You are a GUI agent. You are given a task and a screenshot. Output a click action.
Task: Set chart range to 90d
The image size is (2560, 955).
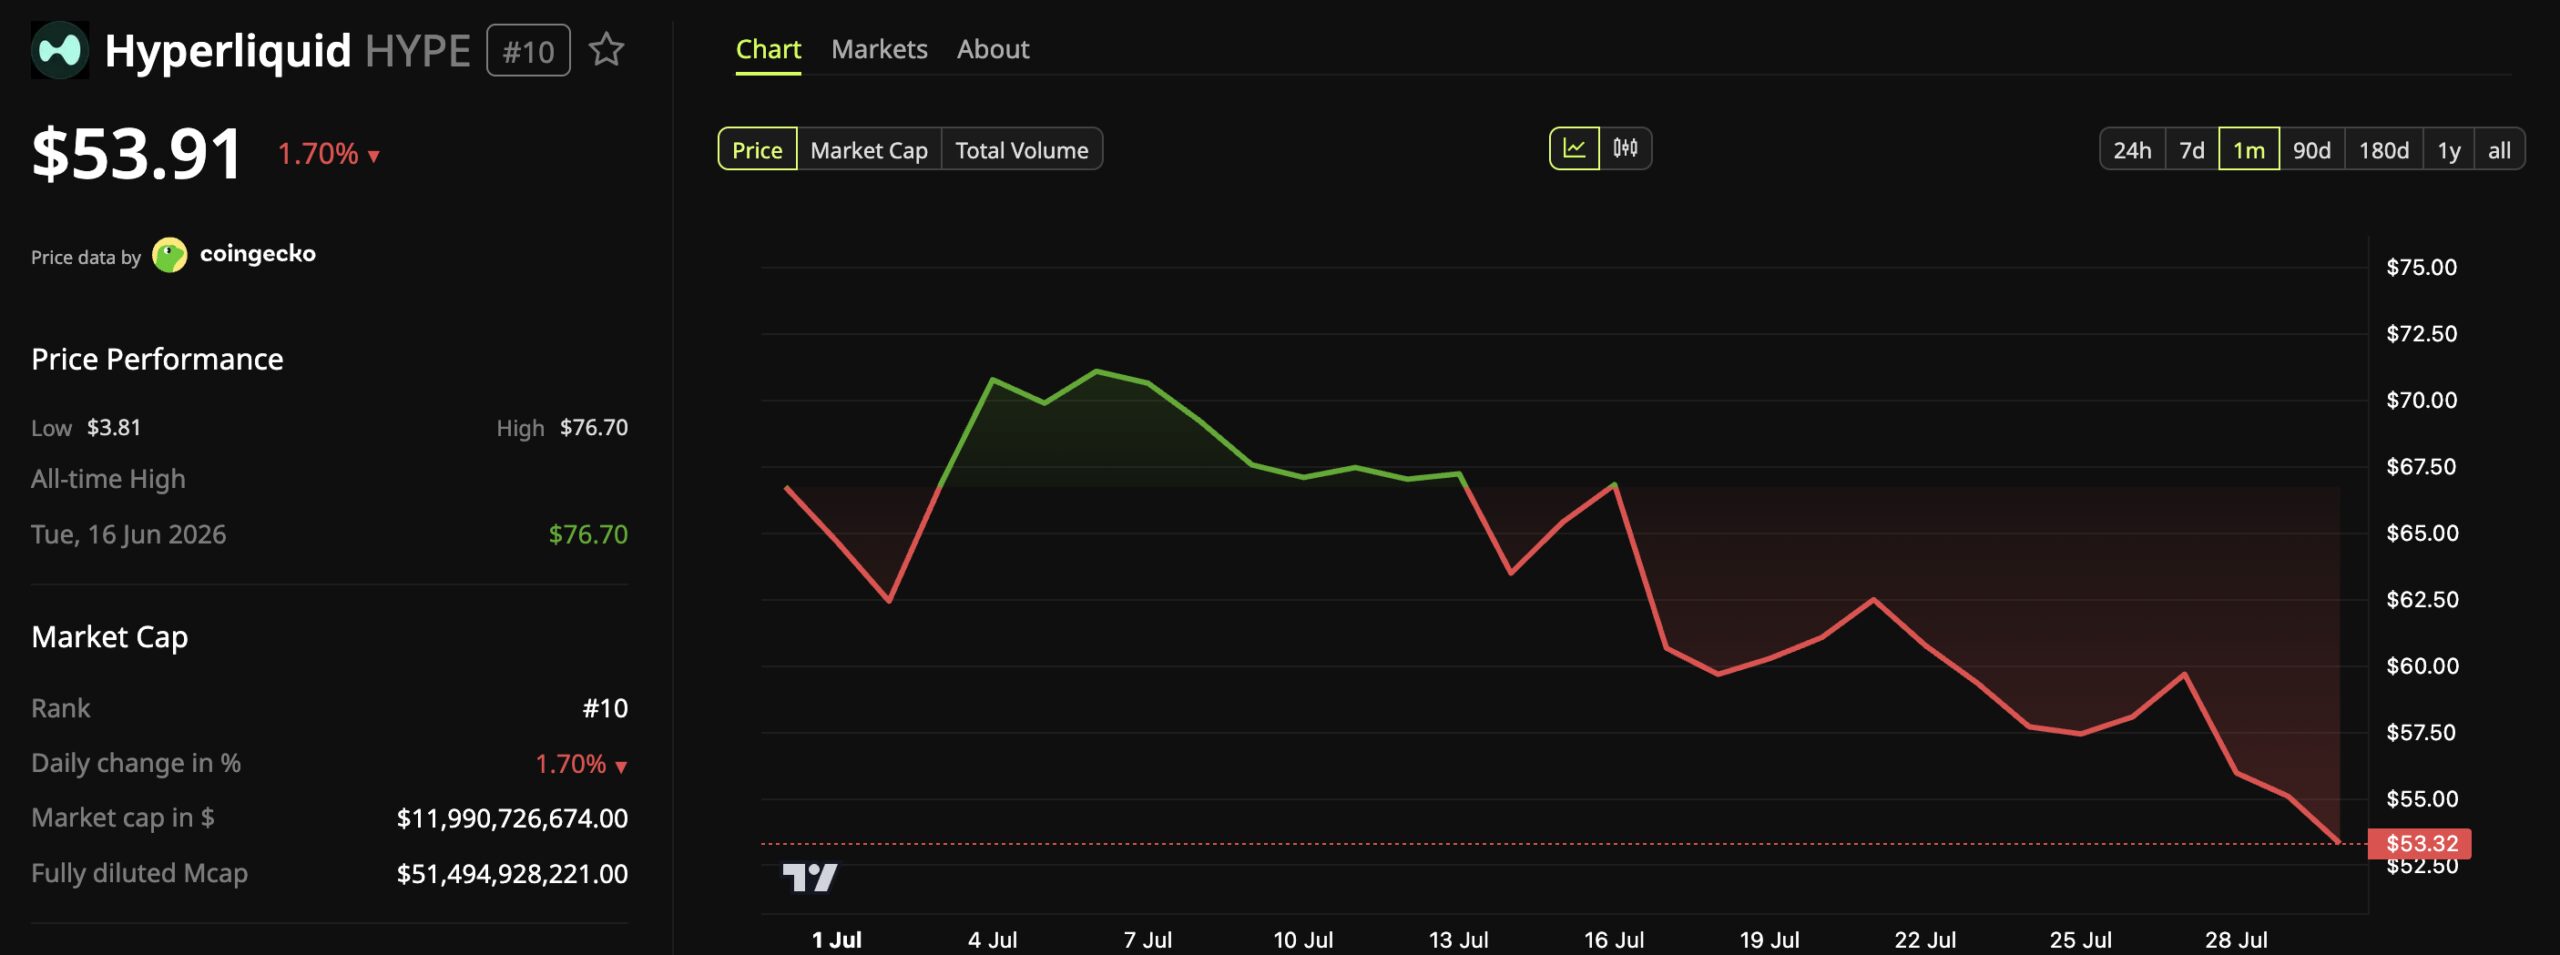coord(2312,150)
